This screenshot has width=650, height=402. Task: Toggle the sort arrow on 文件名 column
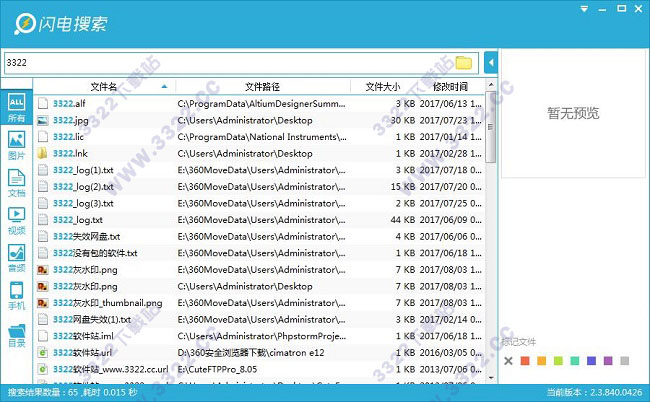coord(164,87)
